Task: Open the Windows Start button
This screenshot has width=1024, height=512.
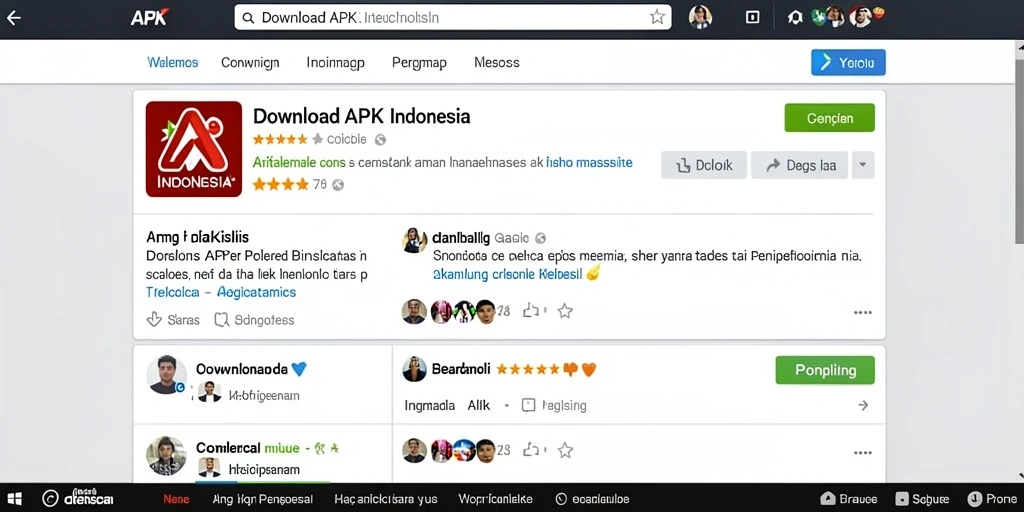Action: 14,499
